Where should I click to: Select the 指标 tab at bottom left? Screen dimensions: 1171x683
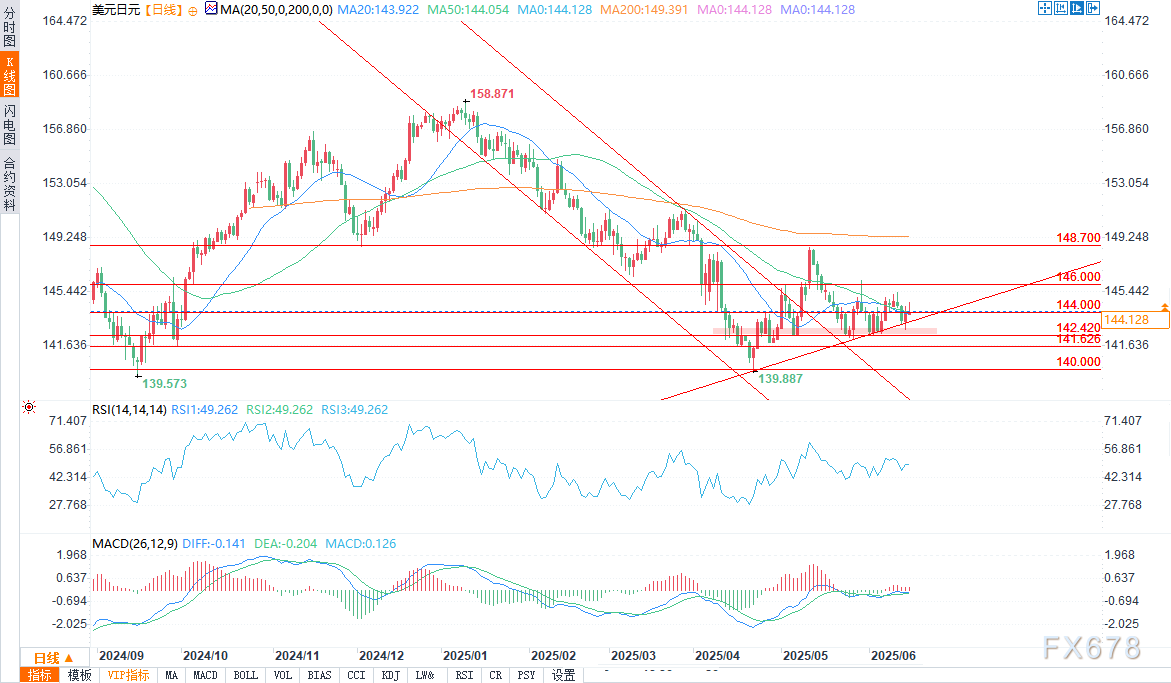point(41,675)
